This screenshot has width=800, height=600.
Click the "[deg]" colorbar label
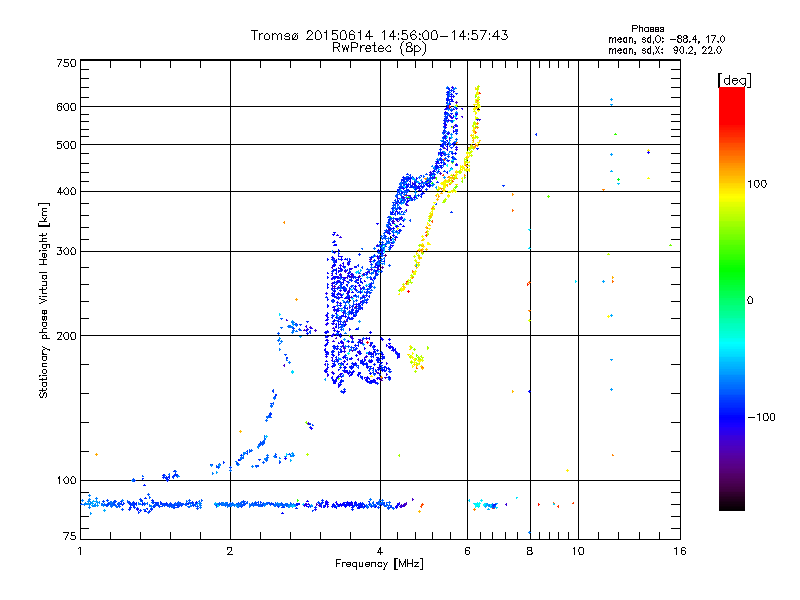coord(734,80)
